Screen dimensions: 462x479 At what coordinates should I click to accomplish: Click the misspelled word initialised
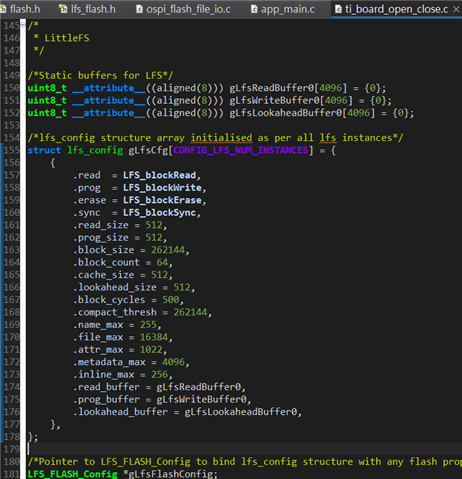[221, 138]
